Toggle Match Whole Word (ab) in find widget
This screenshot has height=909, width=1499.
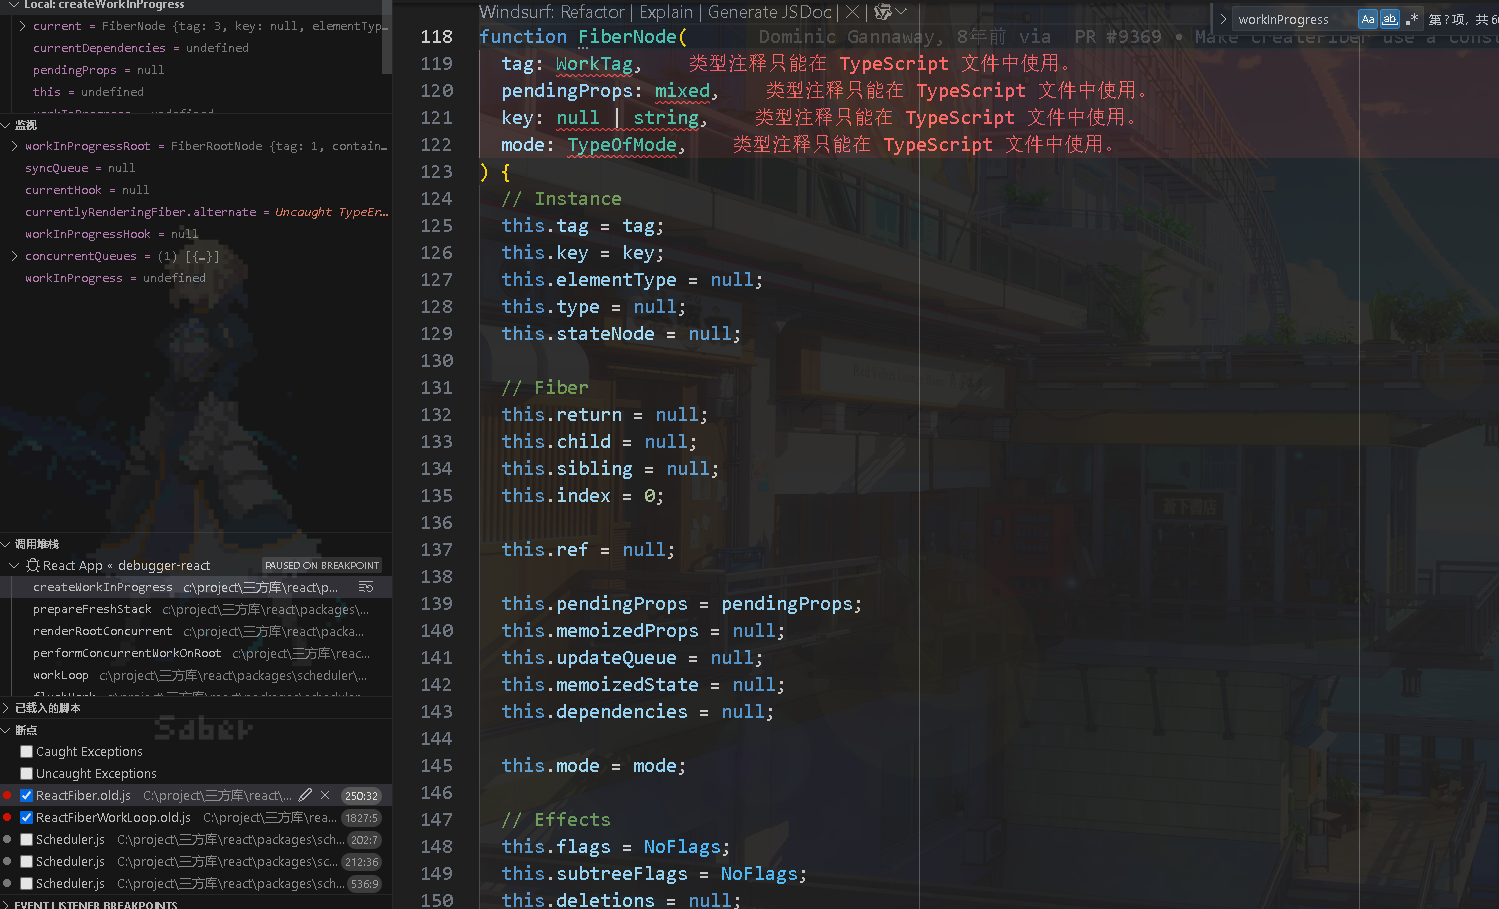(x=1389, y=19)
